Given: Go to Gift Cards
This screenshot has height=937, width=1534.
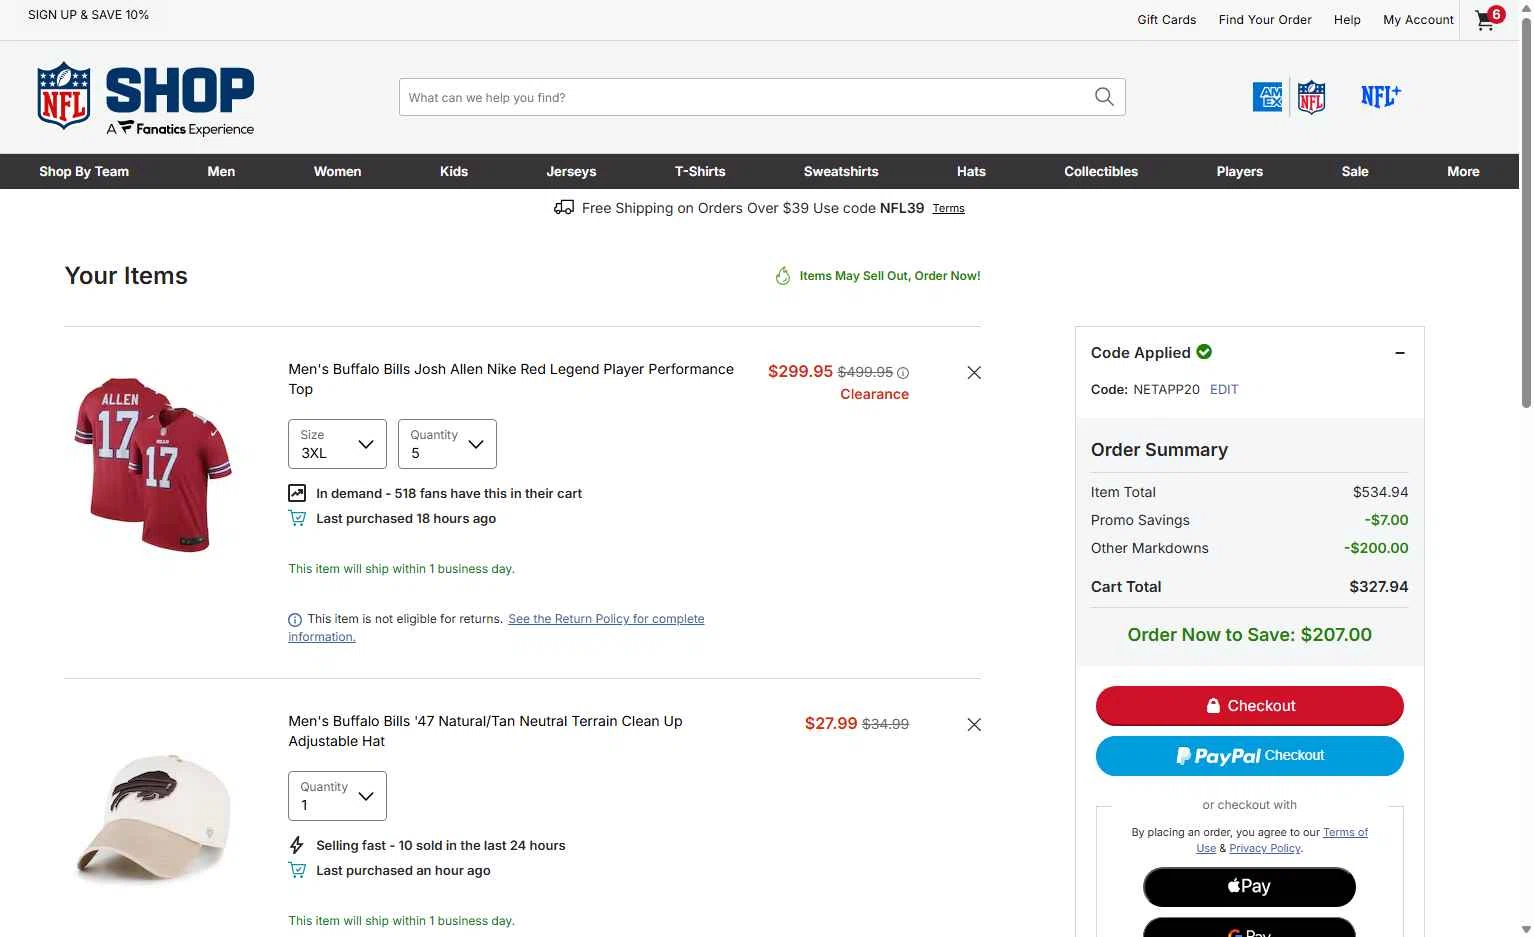Looking at the screenshot, I should click(1166, 20).
